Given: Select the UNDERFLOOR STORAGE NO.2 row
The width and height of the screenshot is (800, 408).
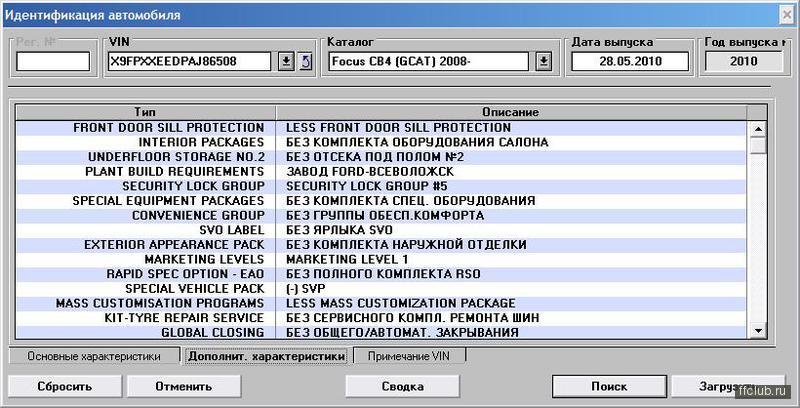Looking at the screenshot, I should (382, 157).
